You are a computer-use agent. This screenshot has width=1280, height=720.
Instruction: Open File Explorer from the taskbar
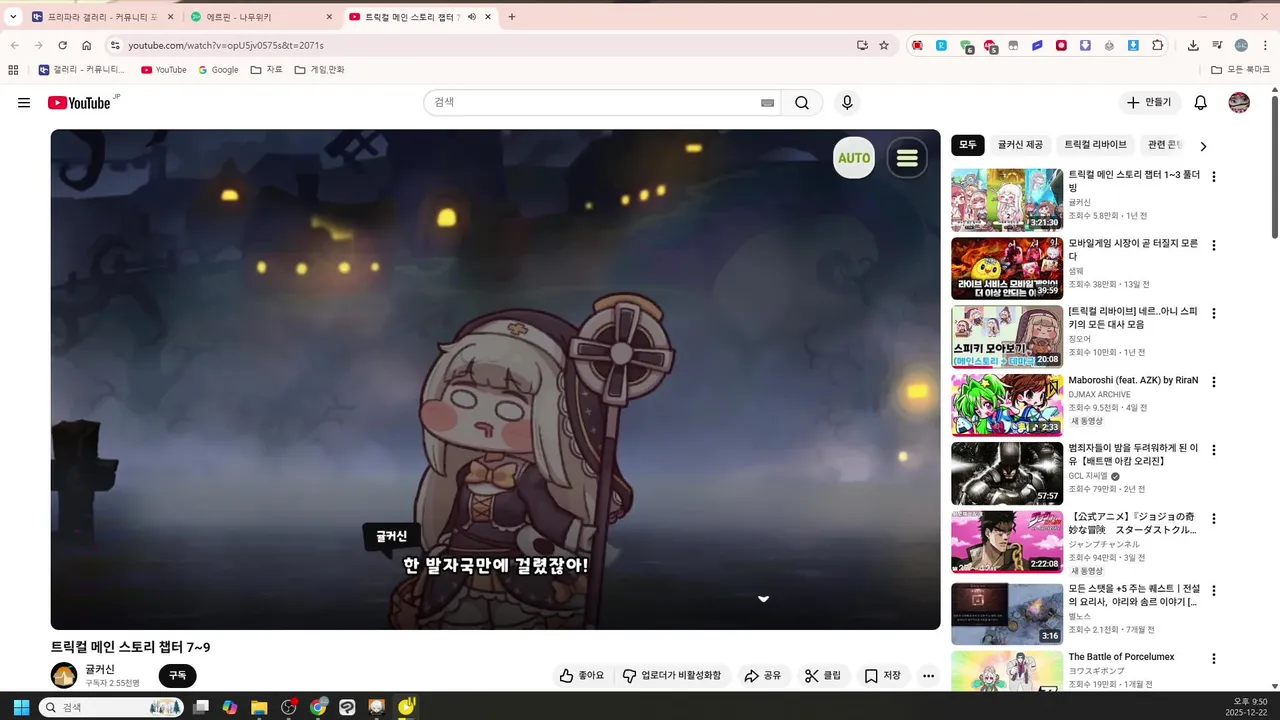(259, 707)
